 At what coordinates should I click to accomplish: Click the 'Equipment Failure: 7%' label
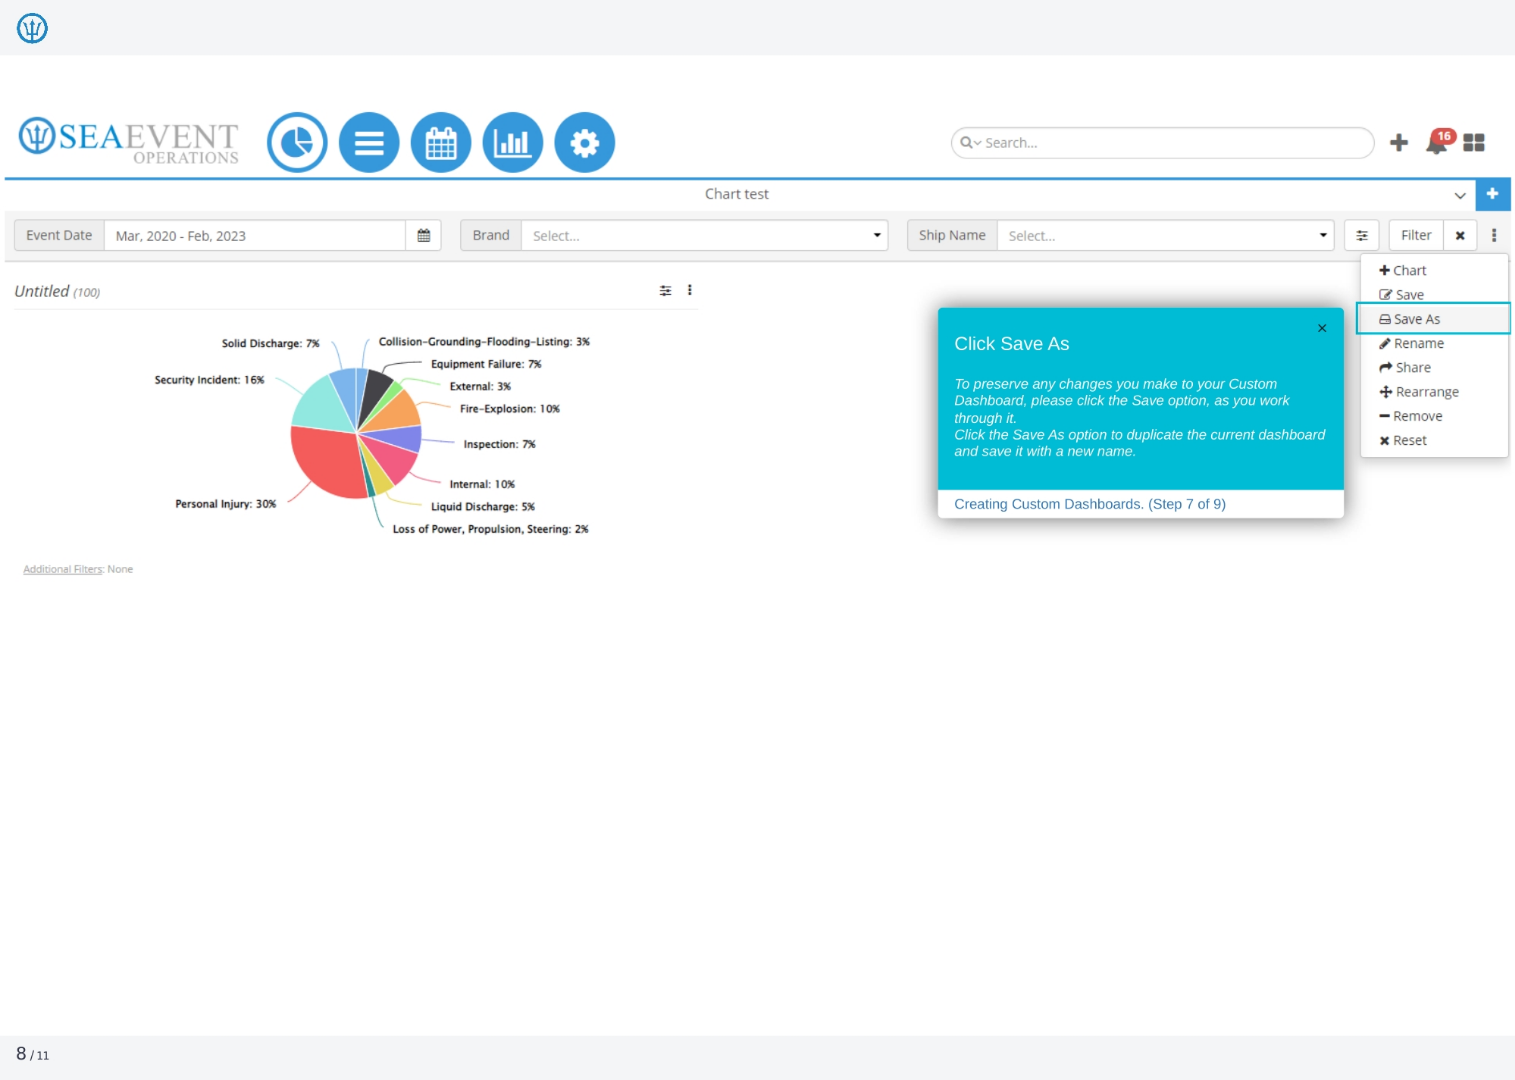486,364
